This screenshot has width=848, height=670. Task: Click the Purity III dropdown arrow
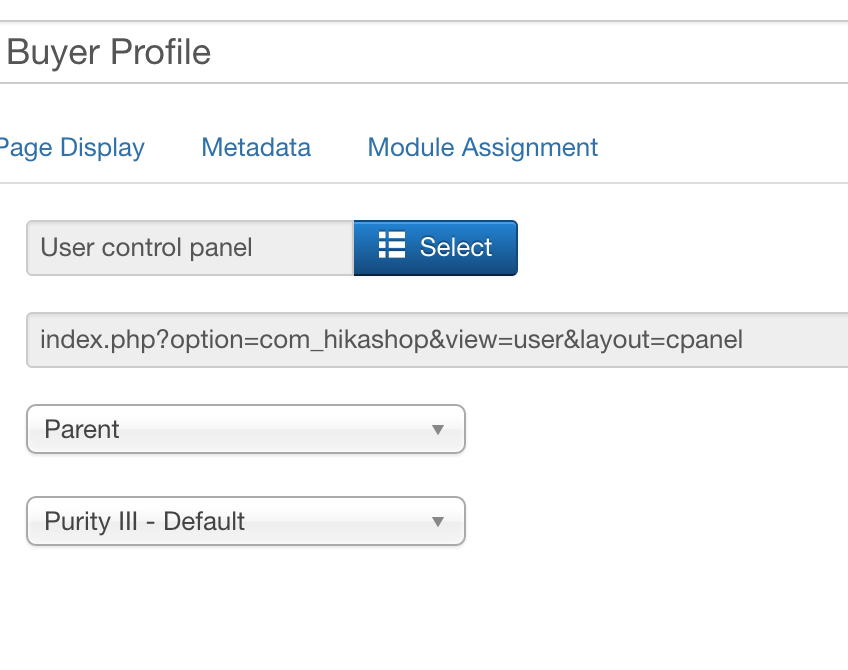437,522
